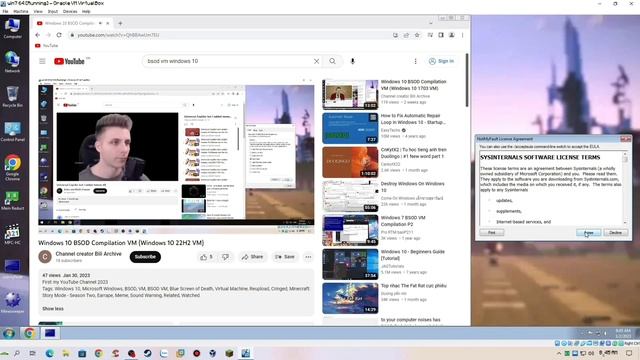Open the Recycle Bin desktop icon

12,97
